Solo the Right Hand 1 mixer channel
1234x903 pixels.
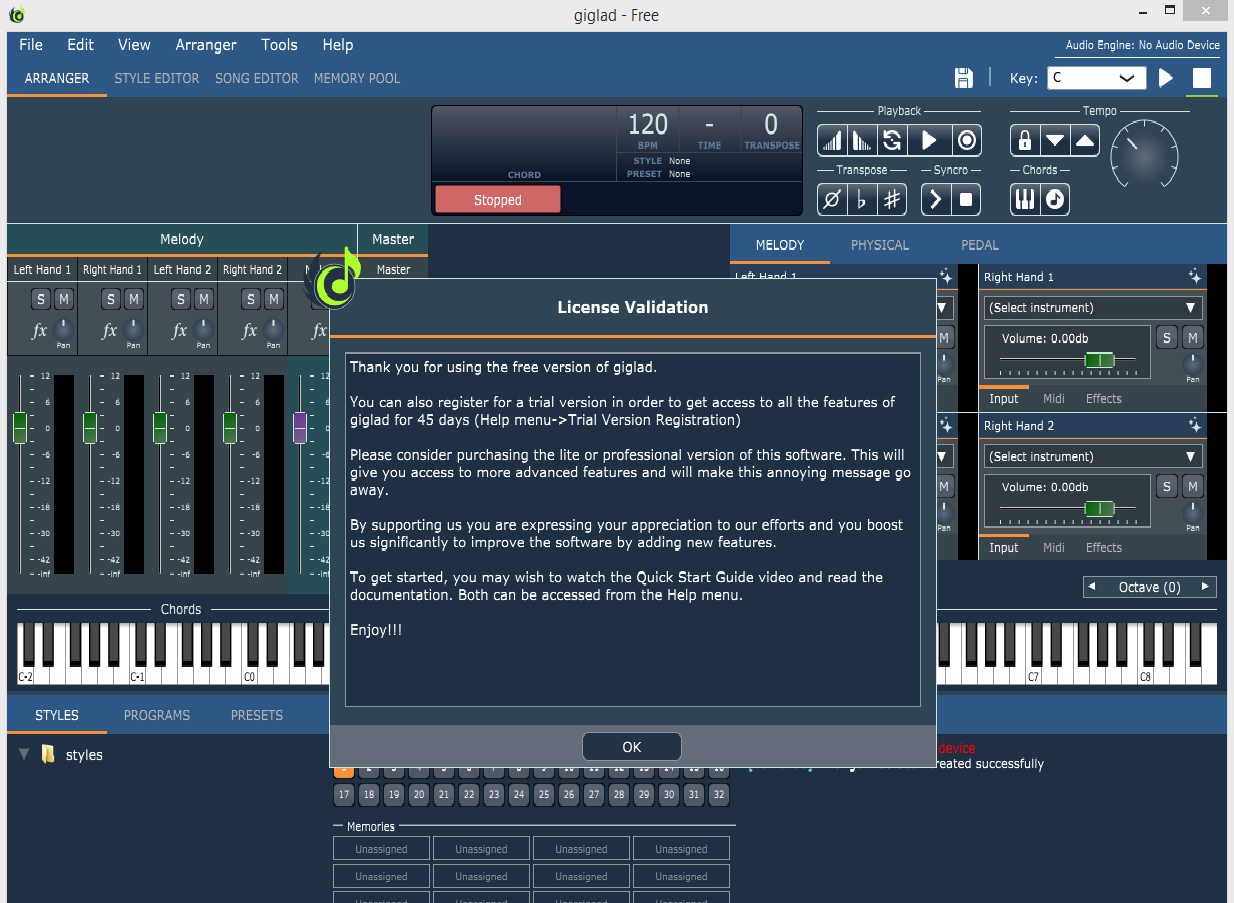110,299
